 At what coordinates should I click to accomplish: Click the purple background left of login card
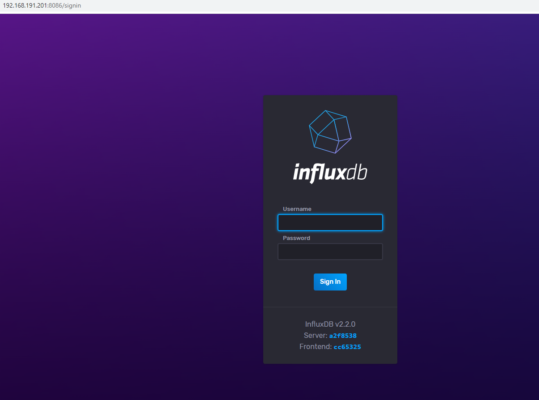(x=131, y=206)
